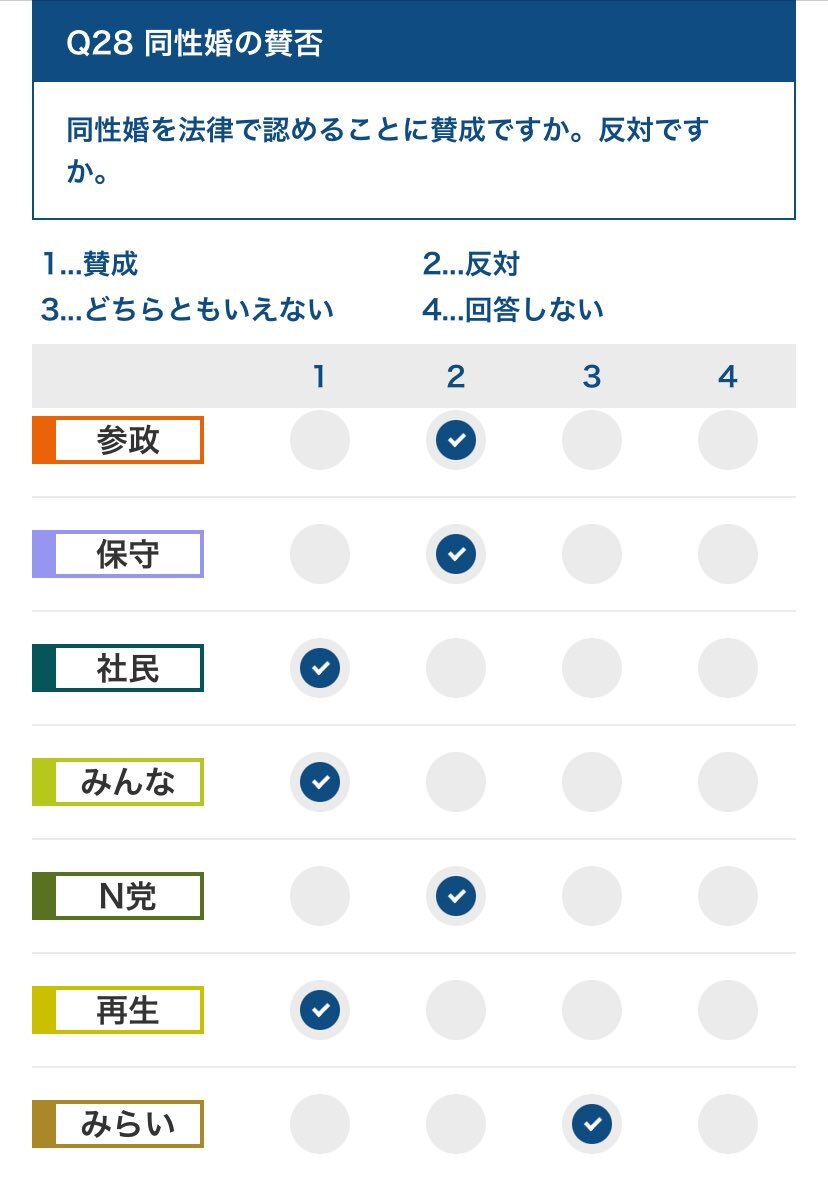This screenshot has height=1177, width=828.
Task: Select option 1 for N党 party
Action: click(320, 896)
